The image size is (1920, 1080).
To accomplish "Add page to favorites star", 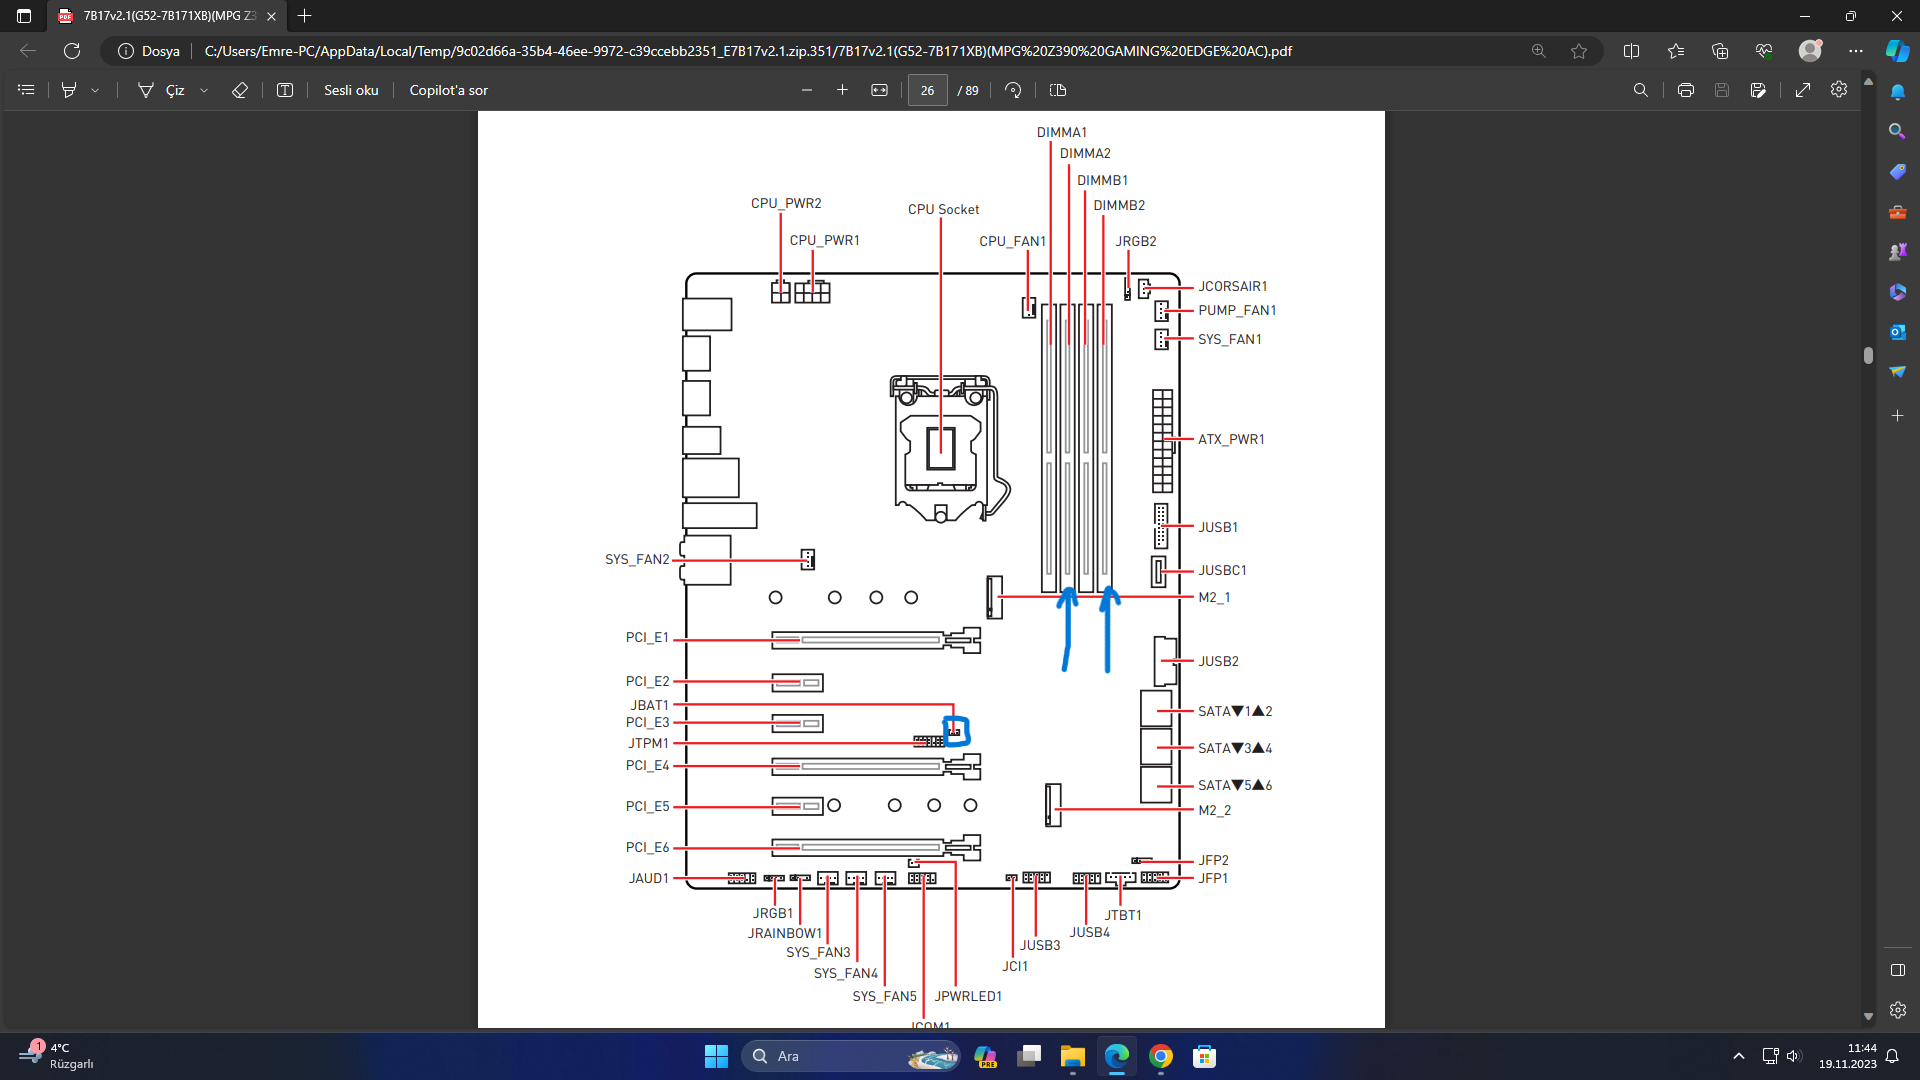I will tap(1579, 51).
